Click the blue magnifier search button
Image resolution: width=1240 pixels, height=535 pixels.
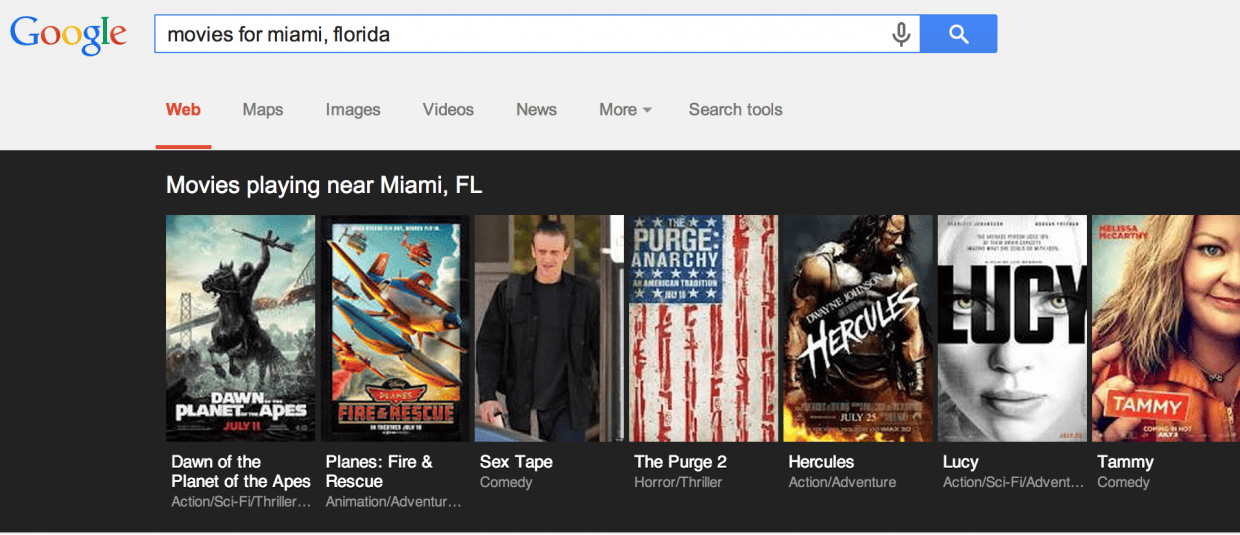(958, 34)
